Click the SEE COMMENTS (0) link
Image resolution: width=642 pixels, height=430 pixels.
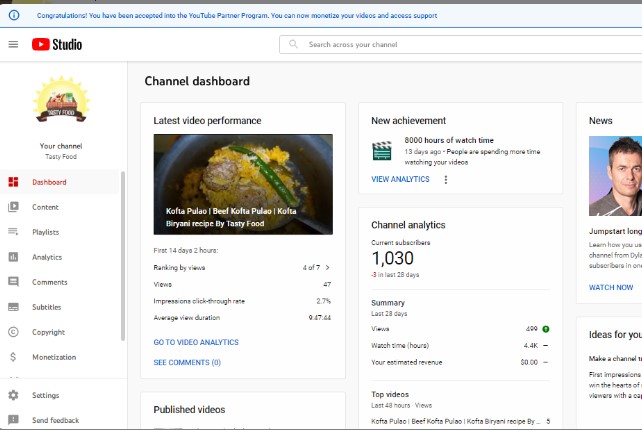point(187,362)
